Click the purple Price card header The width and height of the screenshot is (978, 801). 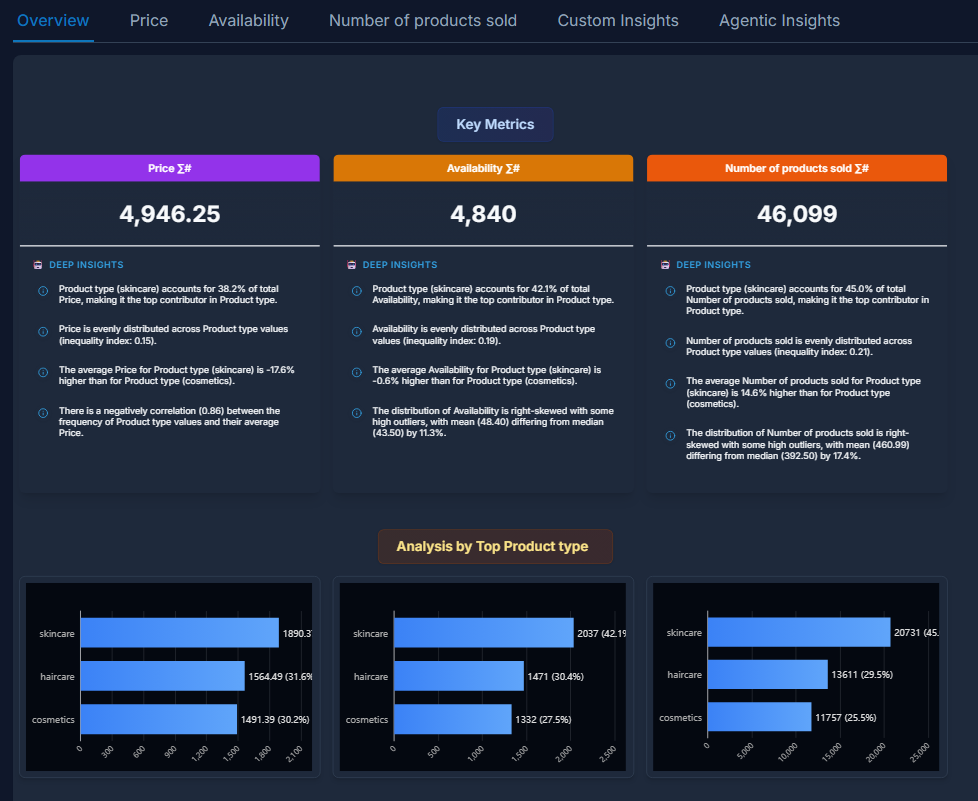pos(170,168)
